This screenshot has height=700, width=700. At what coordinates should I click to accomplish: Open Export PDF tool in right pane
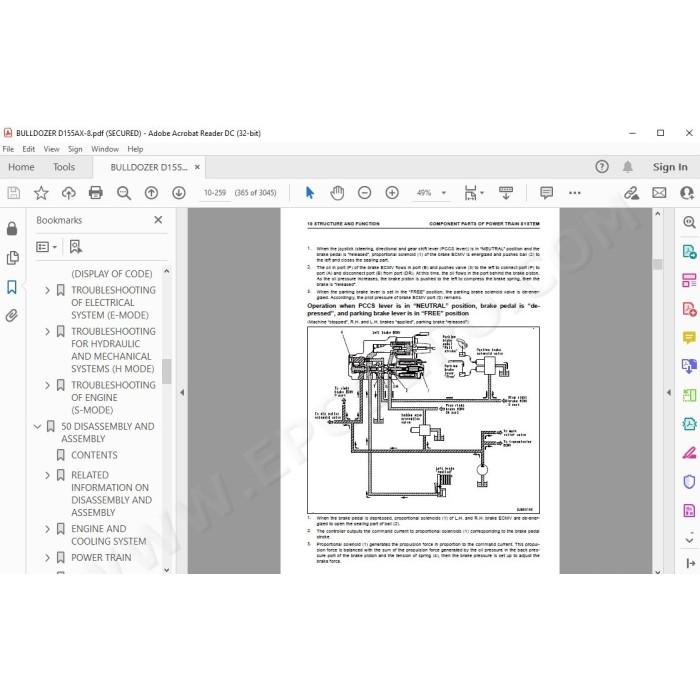pos(689,251)
